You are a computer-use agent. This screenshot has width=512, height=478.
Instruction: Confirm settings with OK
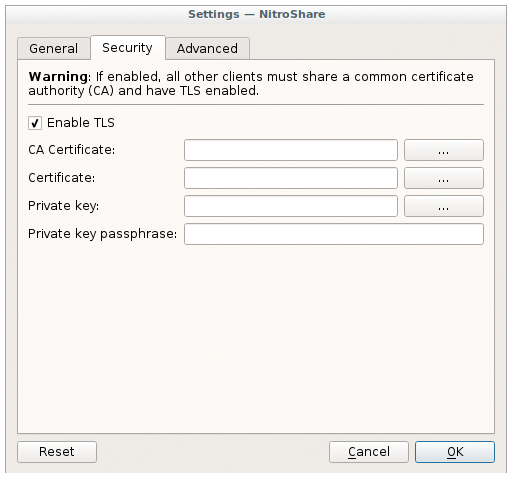click(x=455, y=452)
